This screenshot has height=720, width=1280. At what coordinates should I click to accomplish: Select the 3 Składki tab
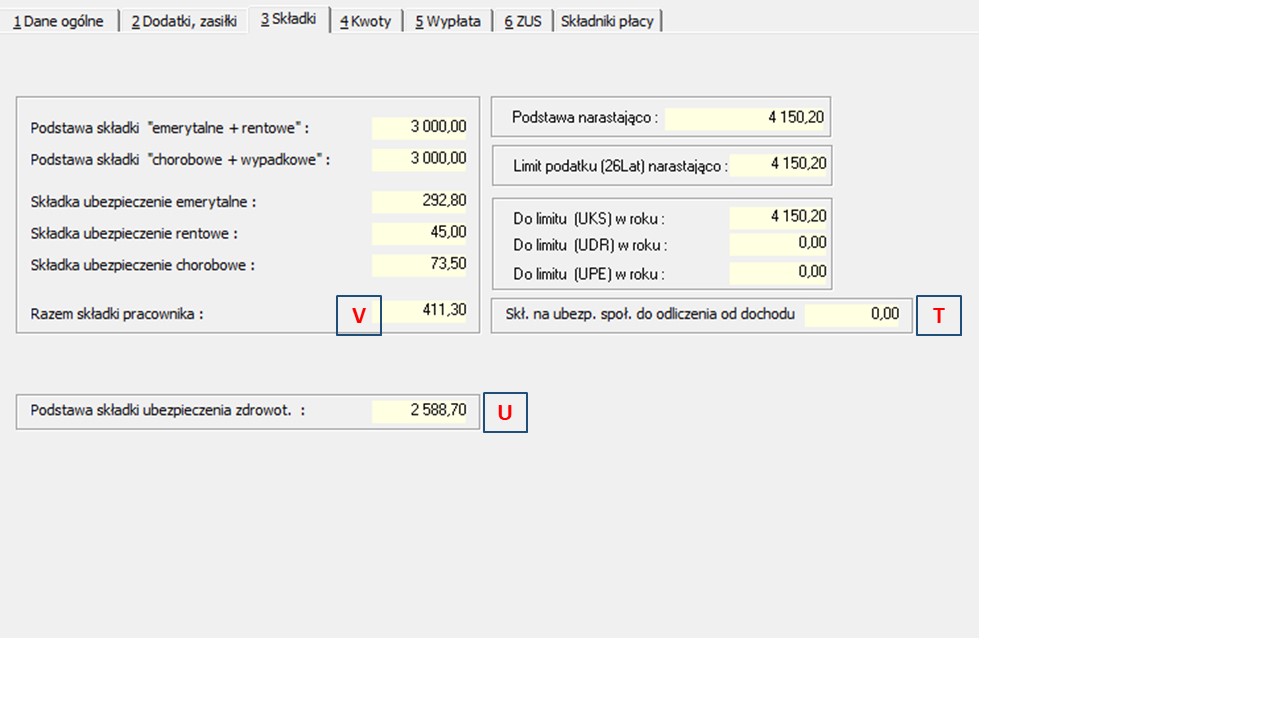[x=288, y=19]
